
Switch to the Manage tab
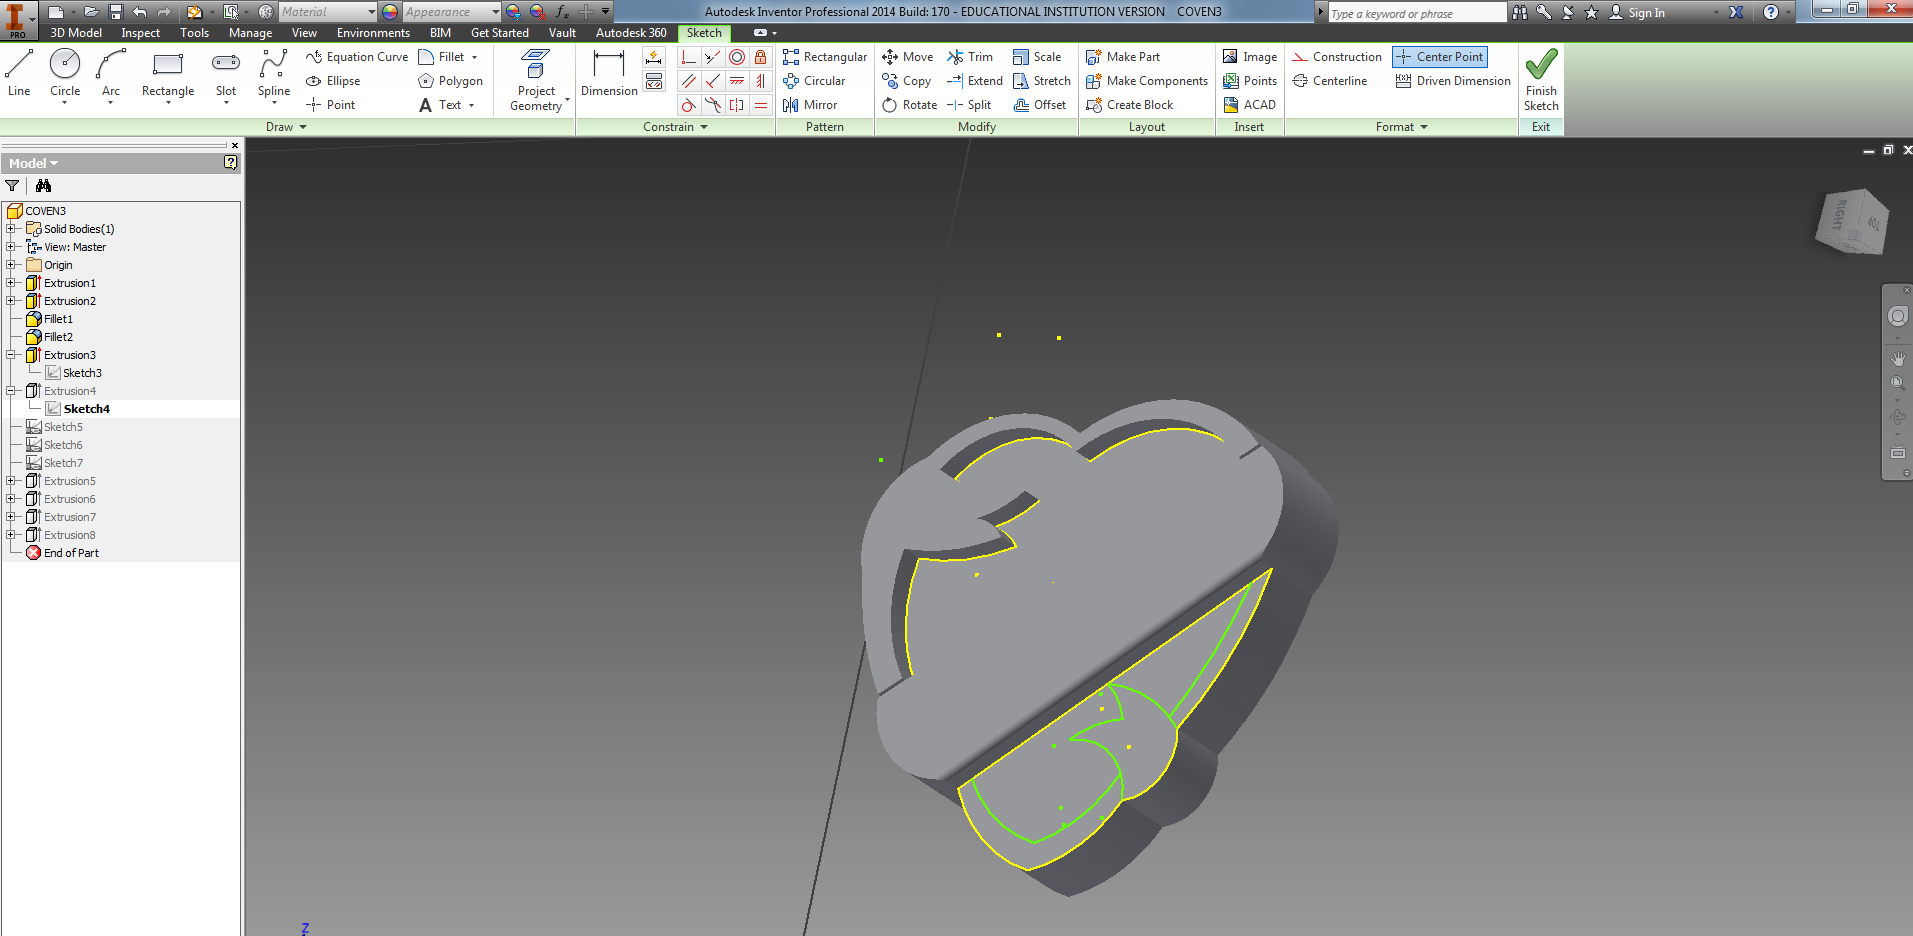pos(250,33)
